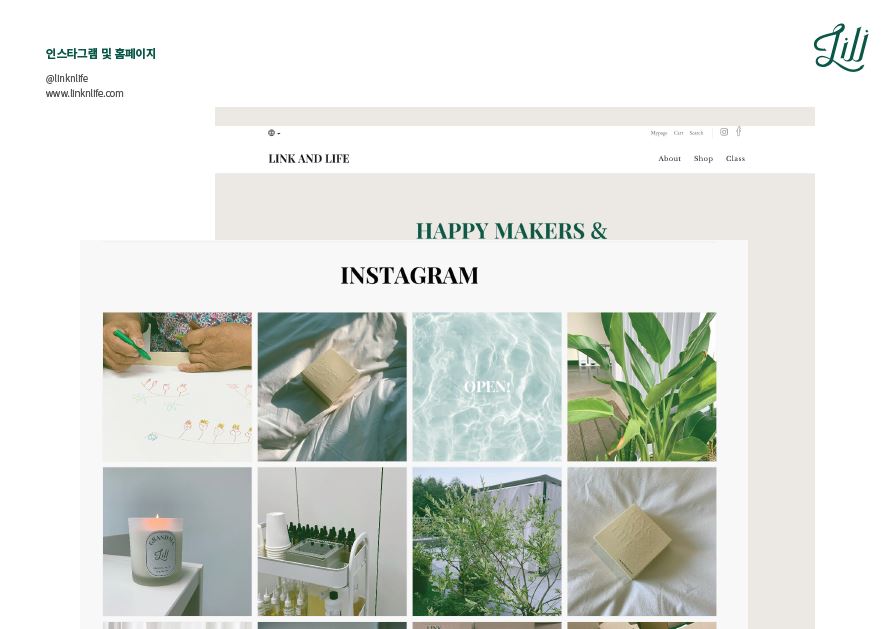
Task: Open the Shop menu item
Action: pyautogui.click(x=703, y=159)
